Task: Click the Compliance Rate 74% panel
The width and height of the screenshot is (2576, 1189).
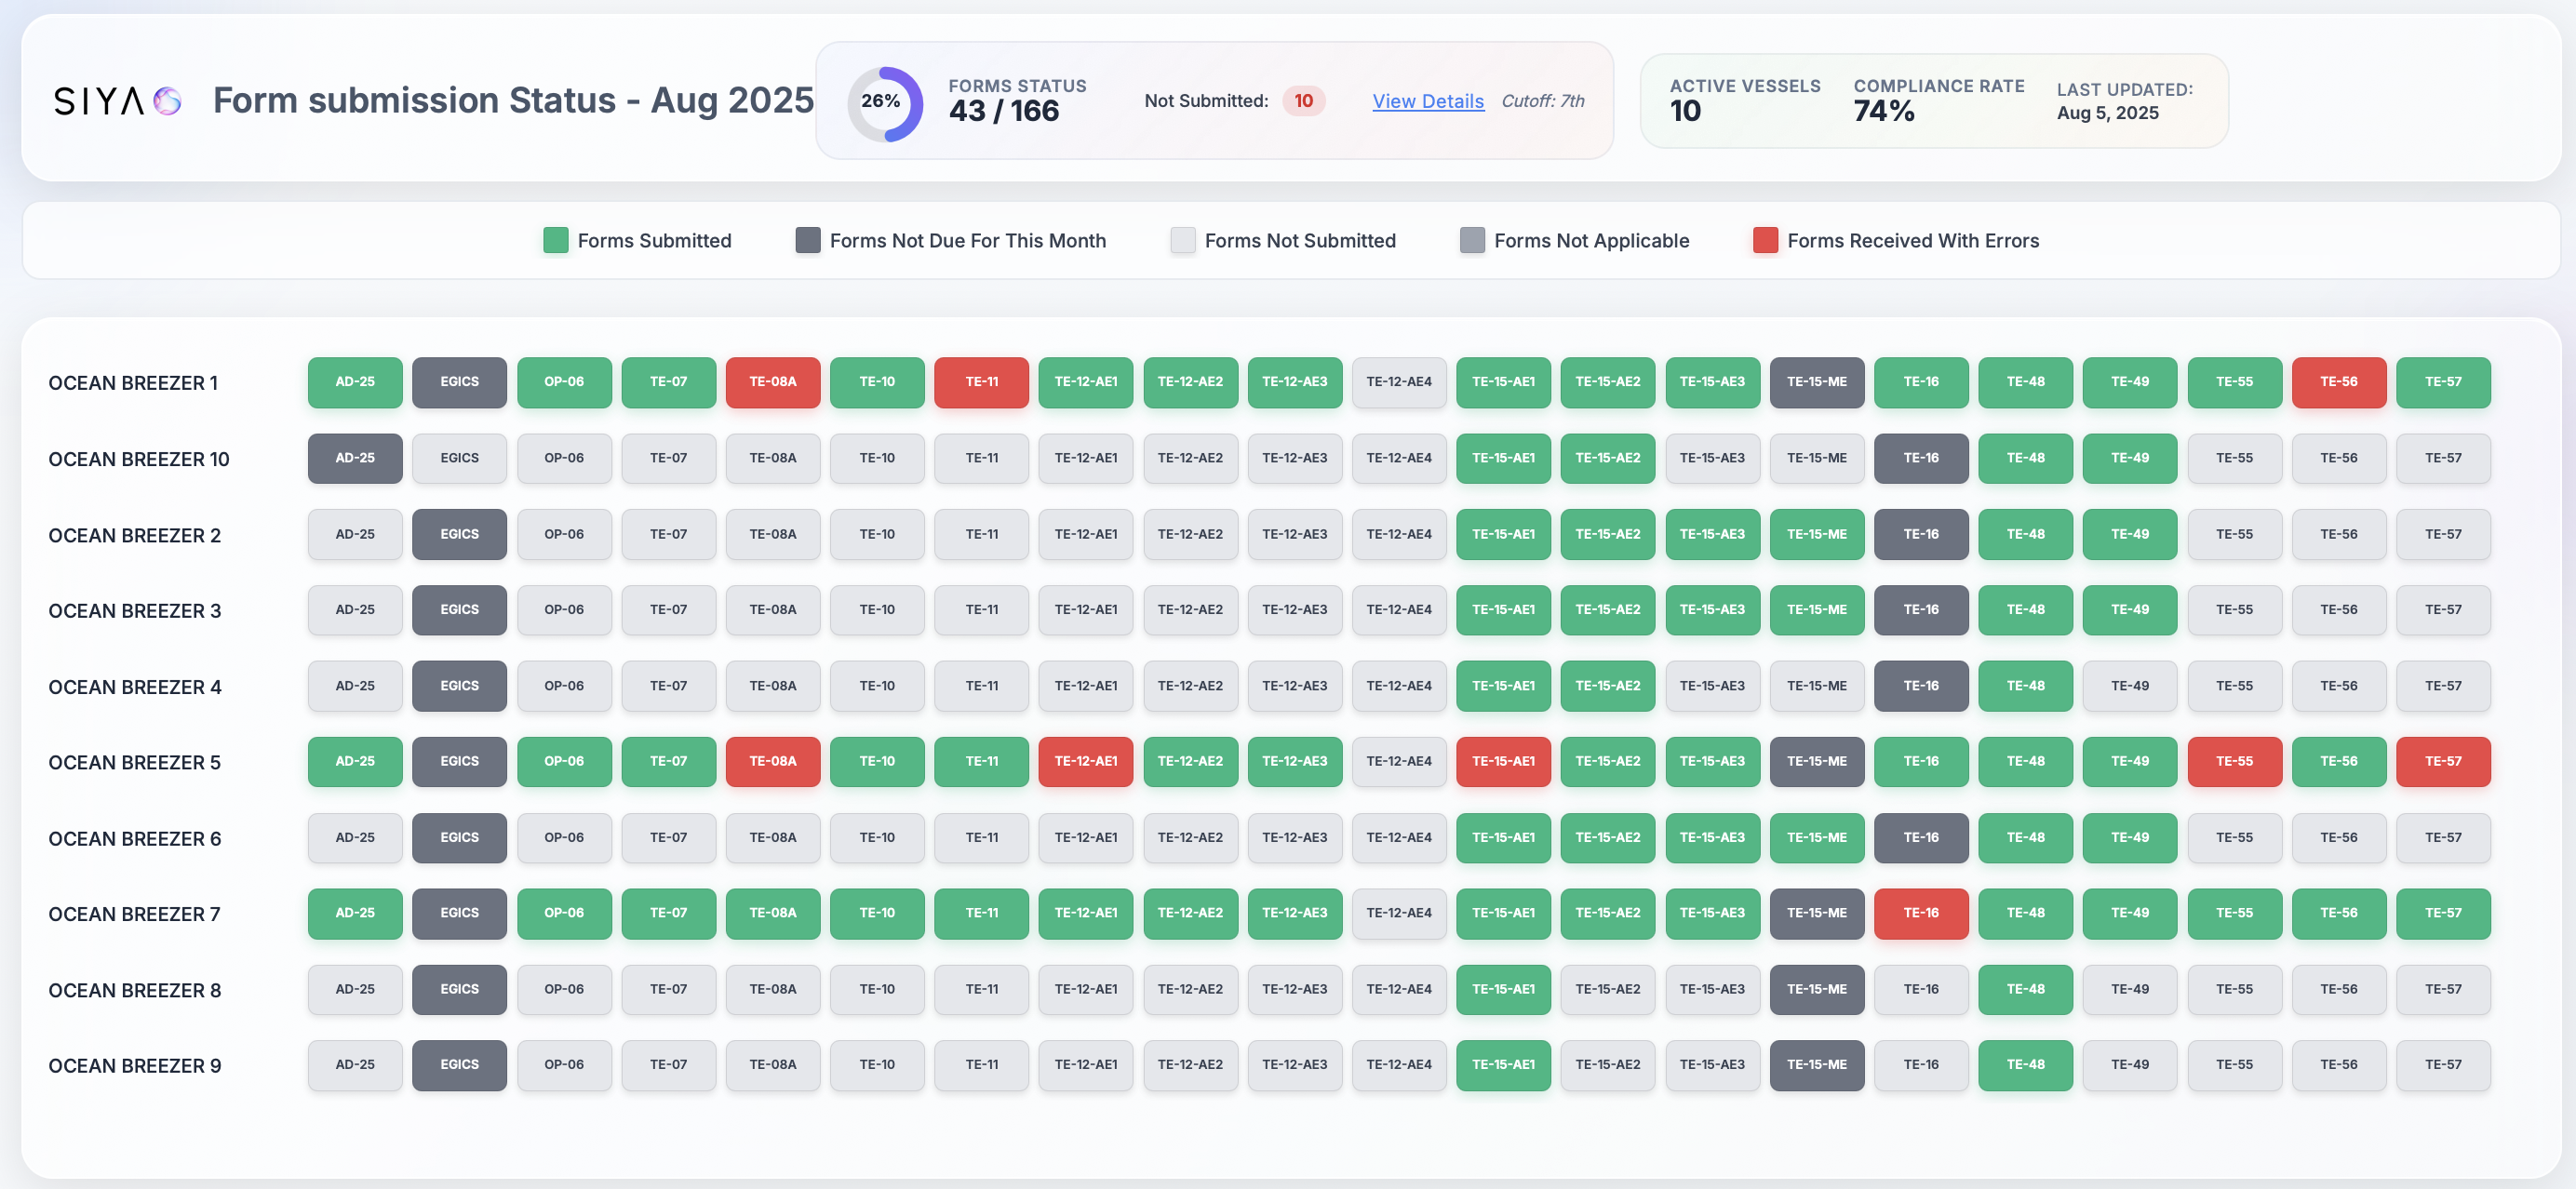Action: click(x=1939, y=101)
